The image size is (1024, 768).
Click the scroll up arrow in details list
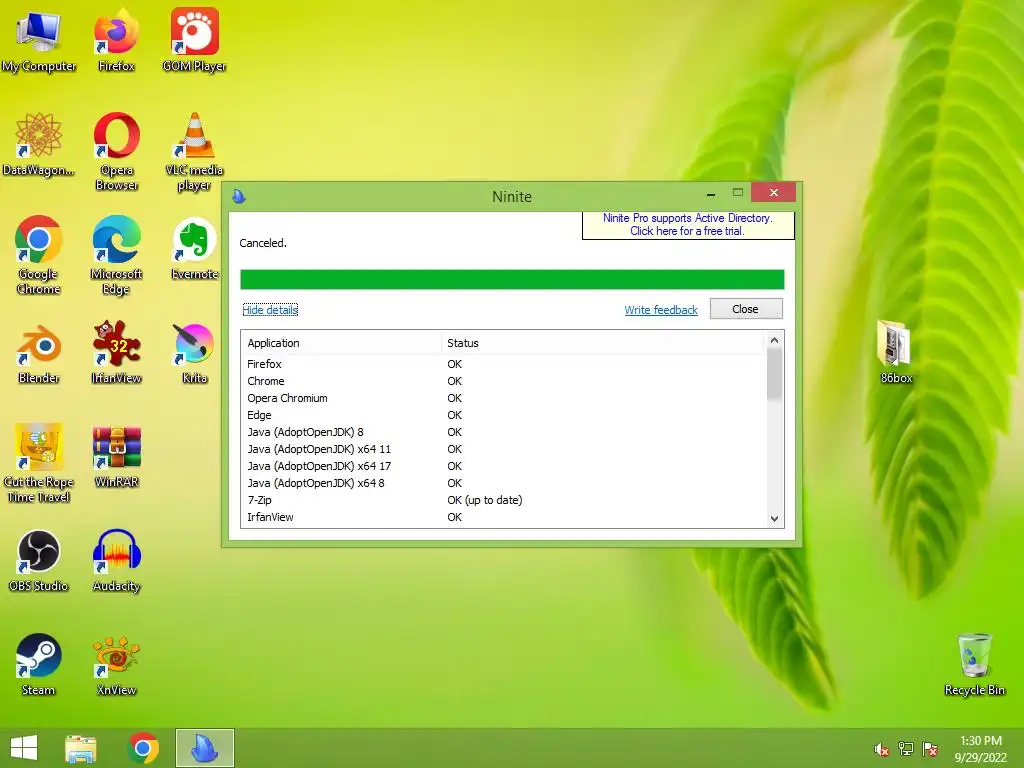tap(775, 340)
